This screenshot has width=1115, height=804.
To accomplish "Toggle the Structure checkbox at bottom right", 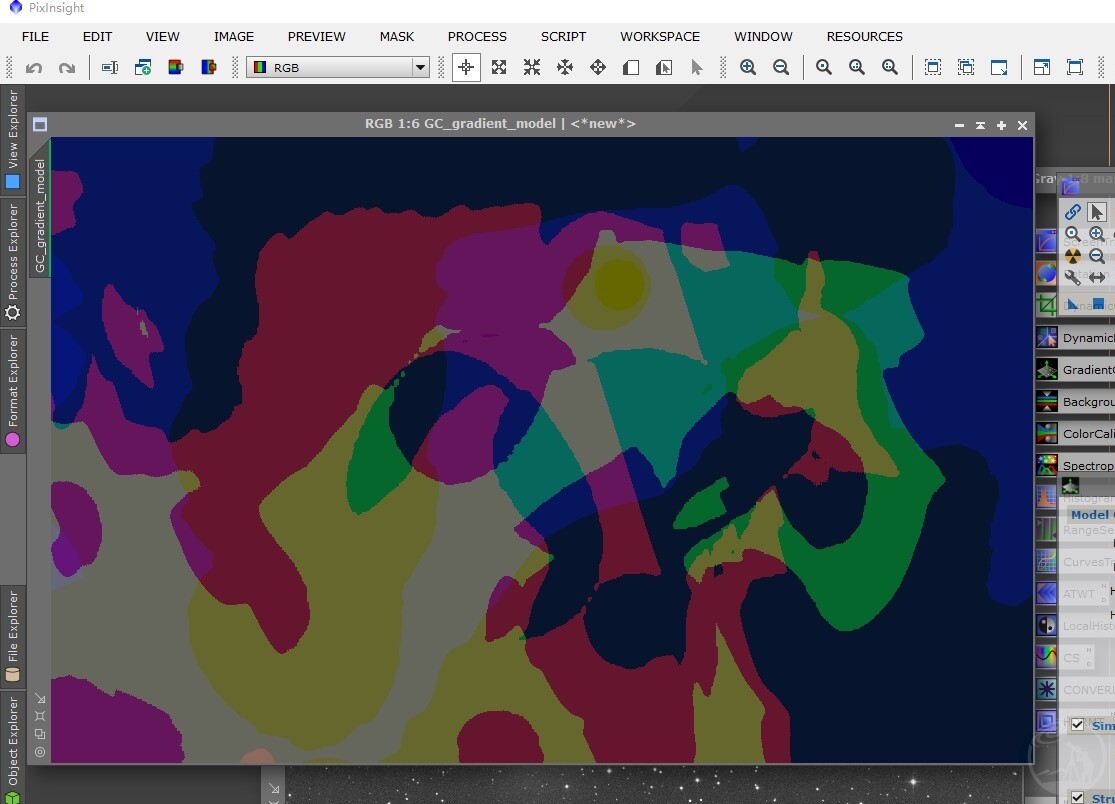I will pyautogui.click(x=1077, y=798).
